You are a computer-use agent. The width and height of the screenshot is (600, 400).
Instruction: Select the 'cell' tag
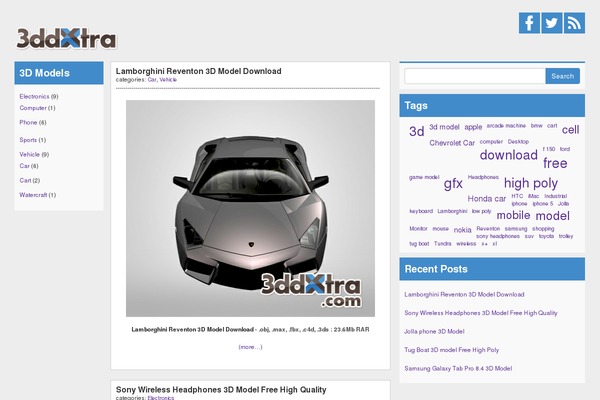coord(571,130)
